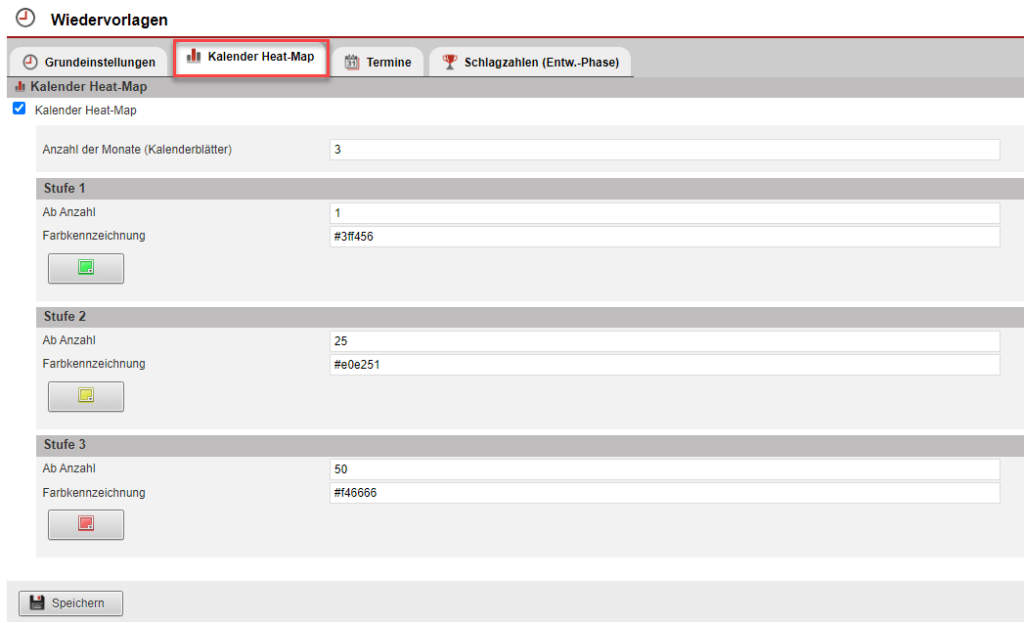Screen dimensions: 1024x623
Task: Open the Grundeinstellungen tab
Action: coord(89,62)
